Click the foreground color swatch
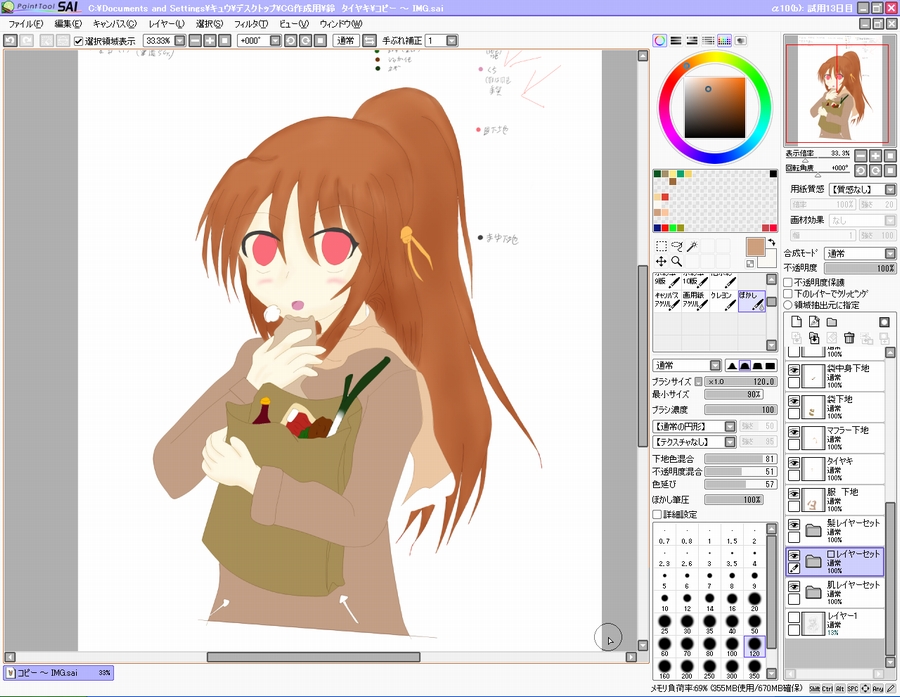 [754, 247]
